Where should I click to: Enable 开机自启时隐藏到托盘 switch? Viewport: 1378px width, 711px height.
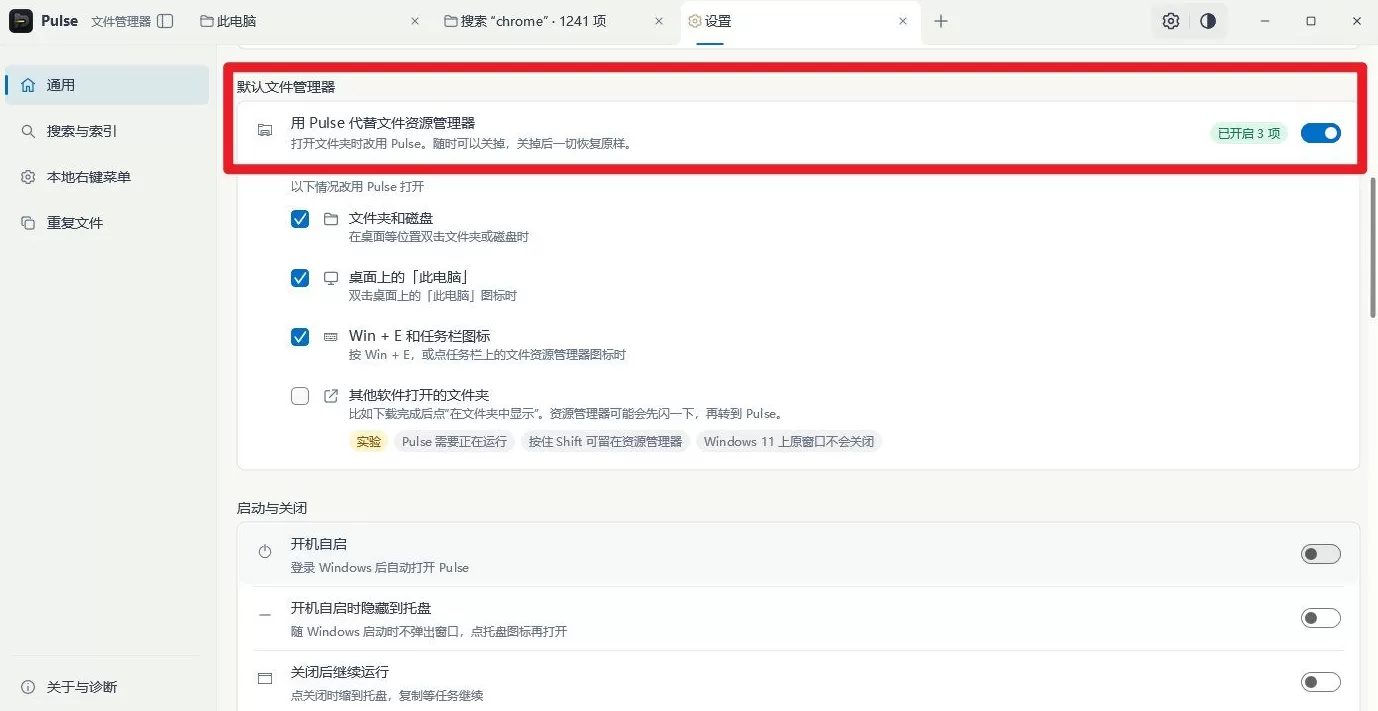pos(1320,618)
